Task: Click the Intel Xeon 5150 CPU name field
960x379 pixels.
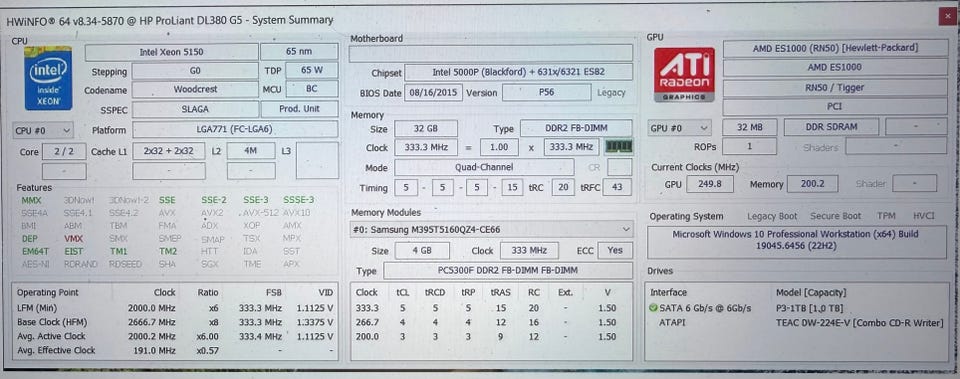Action: [171, 52]
